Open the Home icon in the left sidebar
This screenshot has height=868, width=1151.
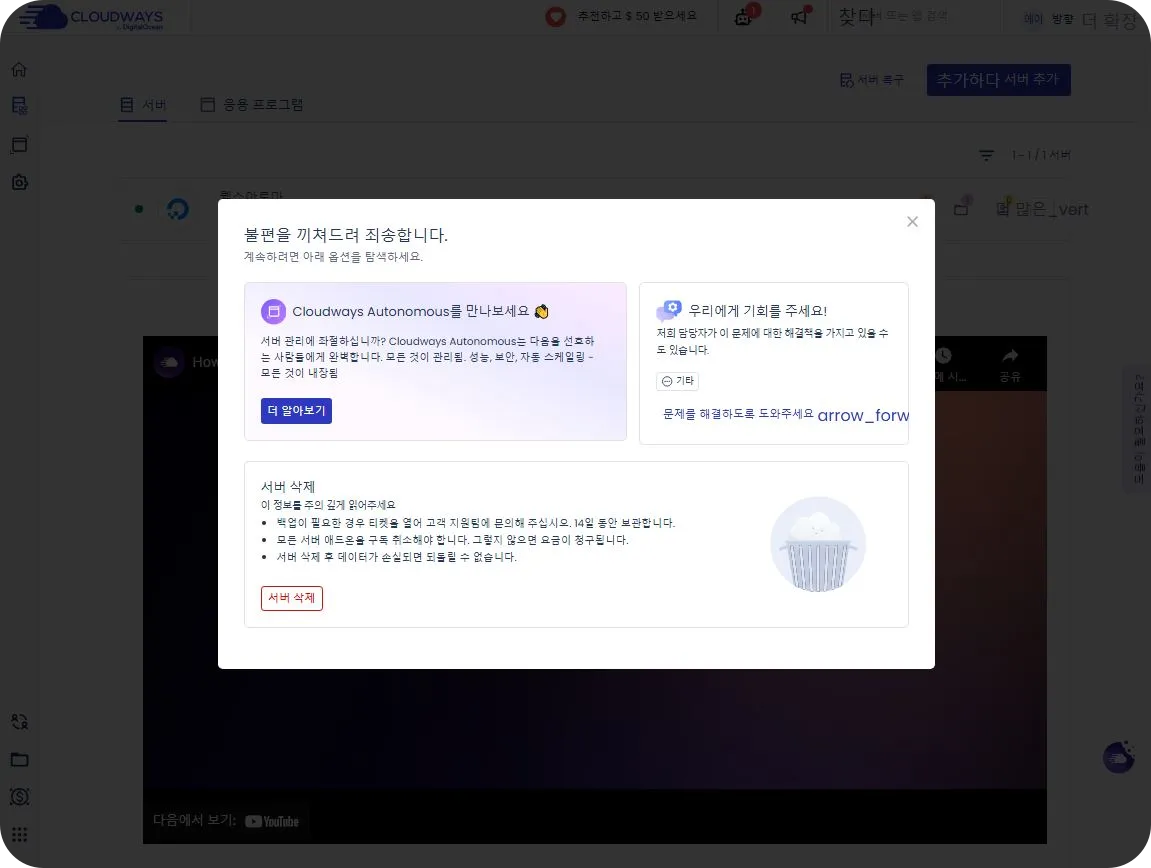(x=18, y=68)
